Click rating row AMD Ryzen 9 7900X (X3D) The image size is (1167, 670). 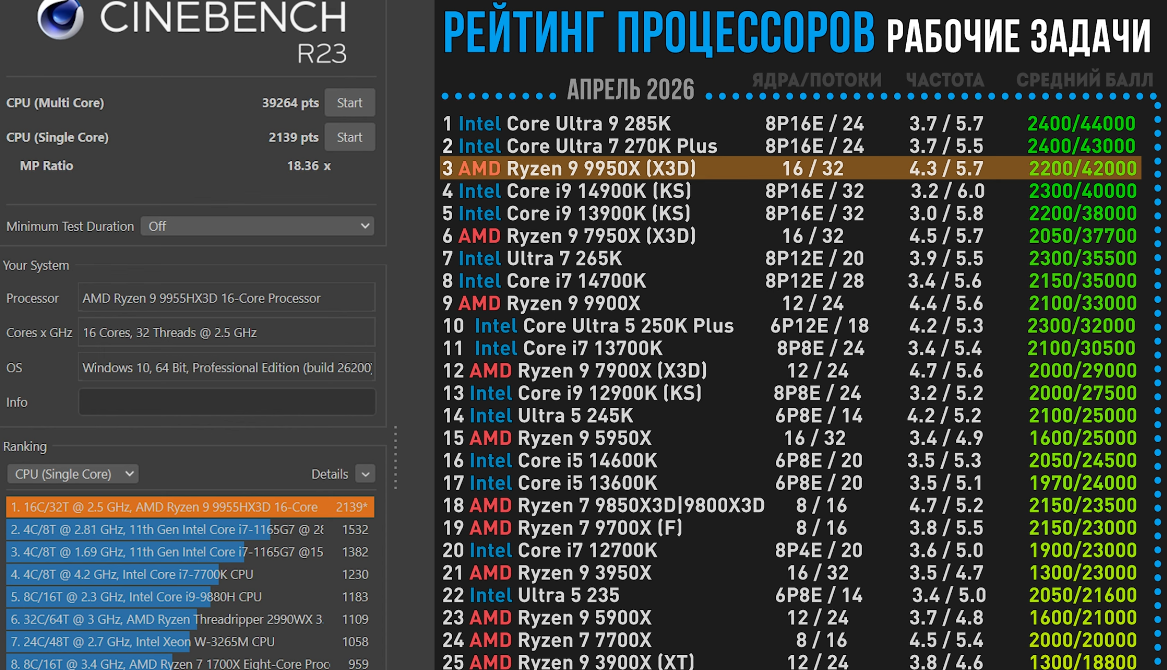coord(790,371)
